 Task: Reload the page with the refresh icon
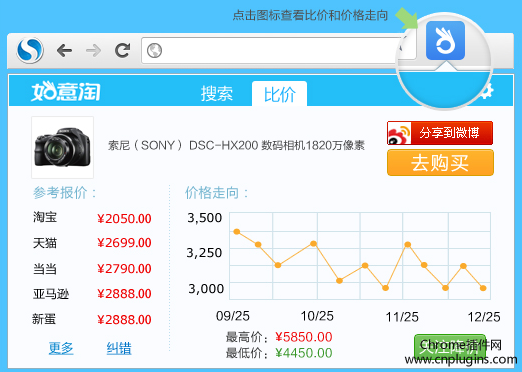[x=122, y=50]
